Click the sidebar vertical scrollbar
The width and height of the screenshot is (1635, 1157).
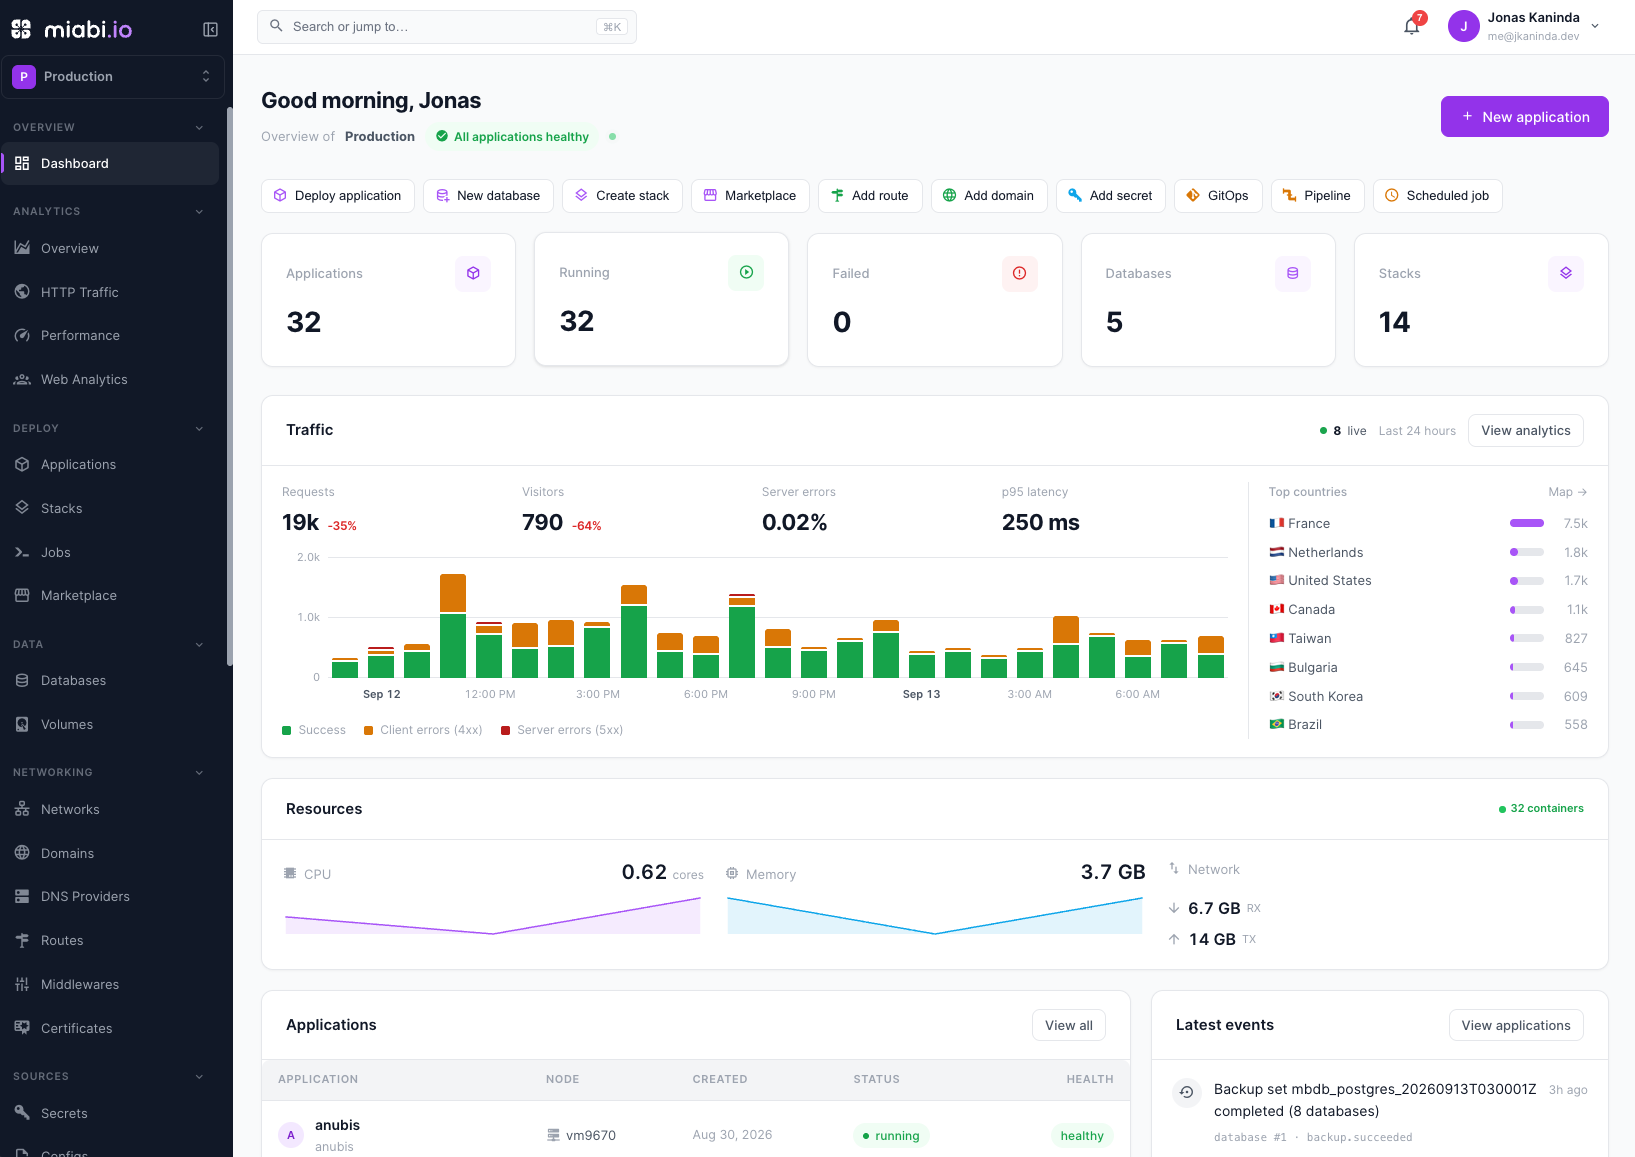coord(229,386)
